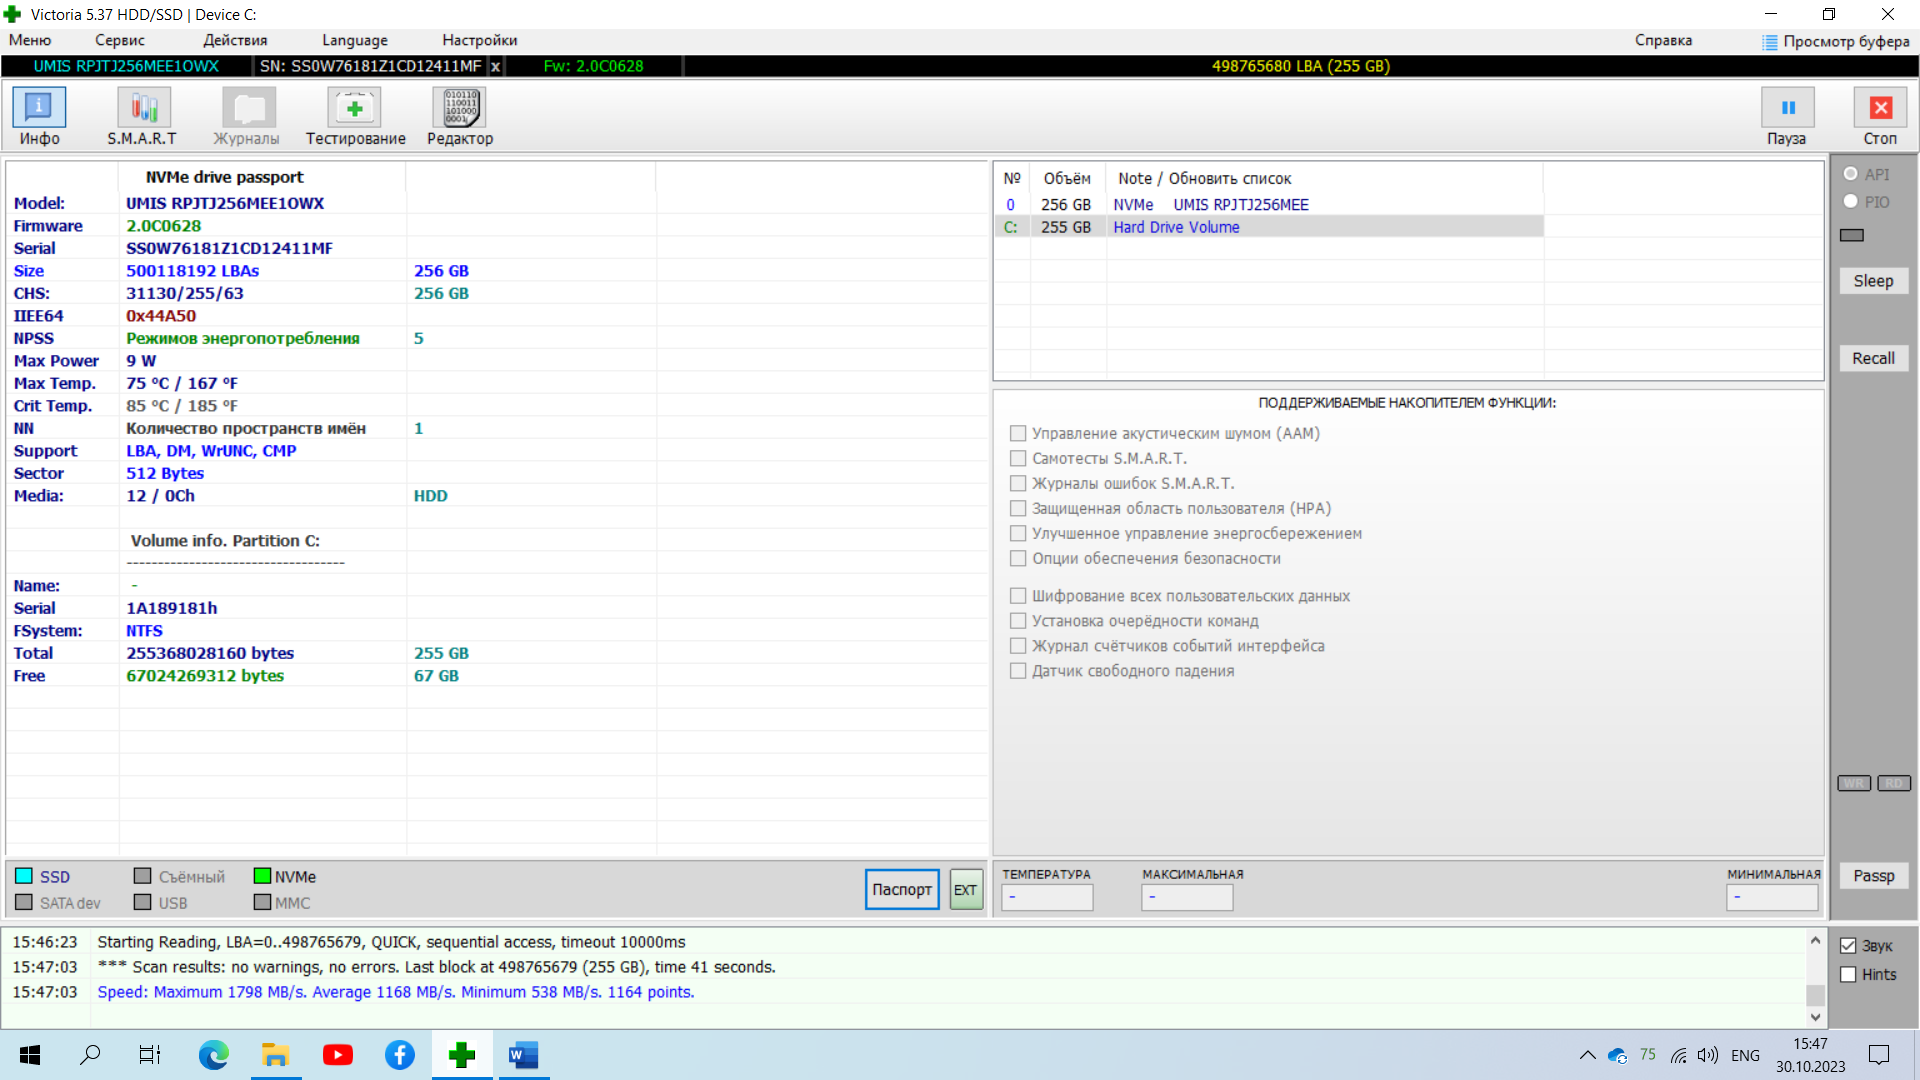Viewport: 1920px width, 1080px height.
Task: Open the taskbar search icon
Action: (90, 1055)
